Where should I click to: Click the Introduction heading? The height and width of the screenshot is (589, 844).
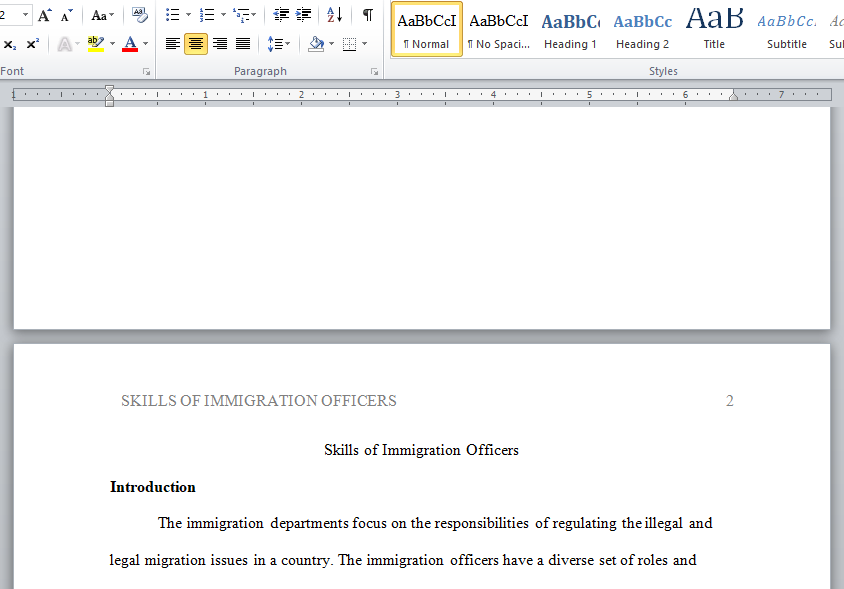tap(153, 487)
